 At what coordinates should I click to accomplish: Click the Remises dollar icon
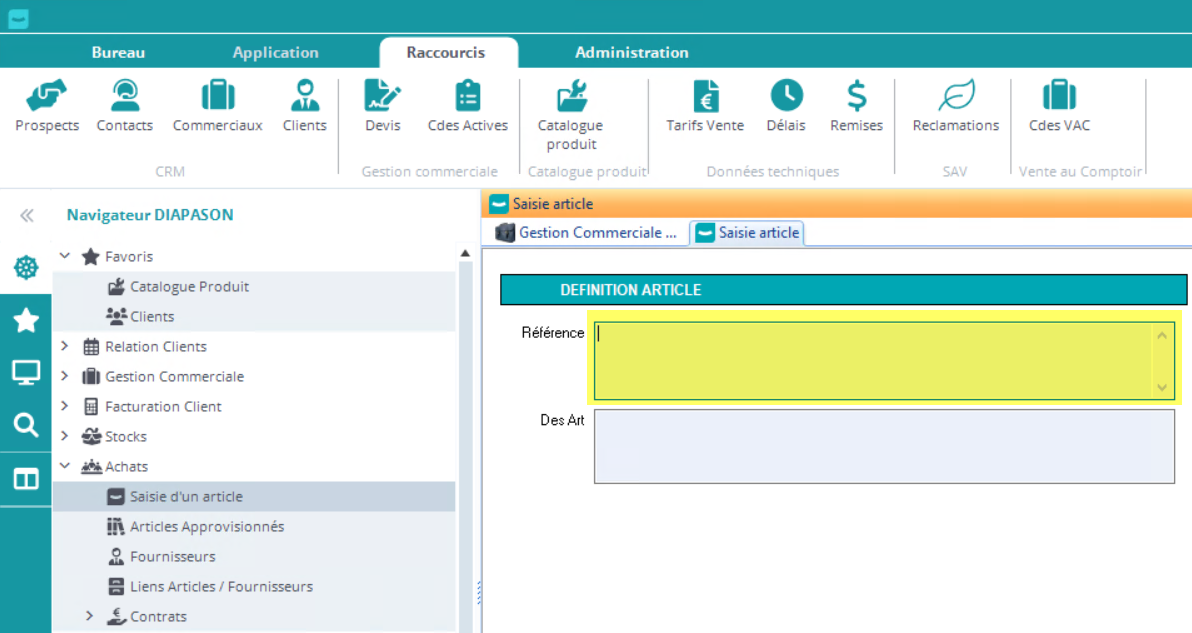[x=856, y=97]
